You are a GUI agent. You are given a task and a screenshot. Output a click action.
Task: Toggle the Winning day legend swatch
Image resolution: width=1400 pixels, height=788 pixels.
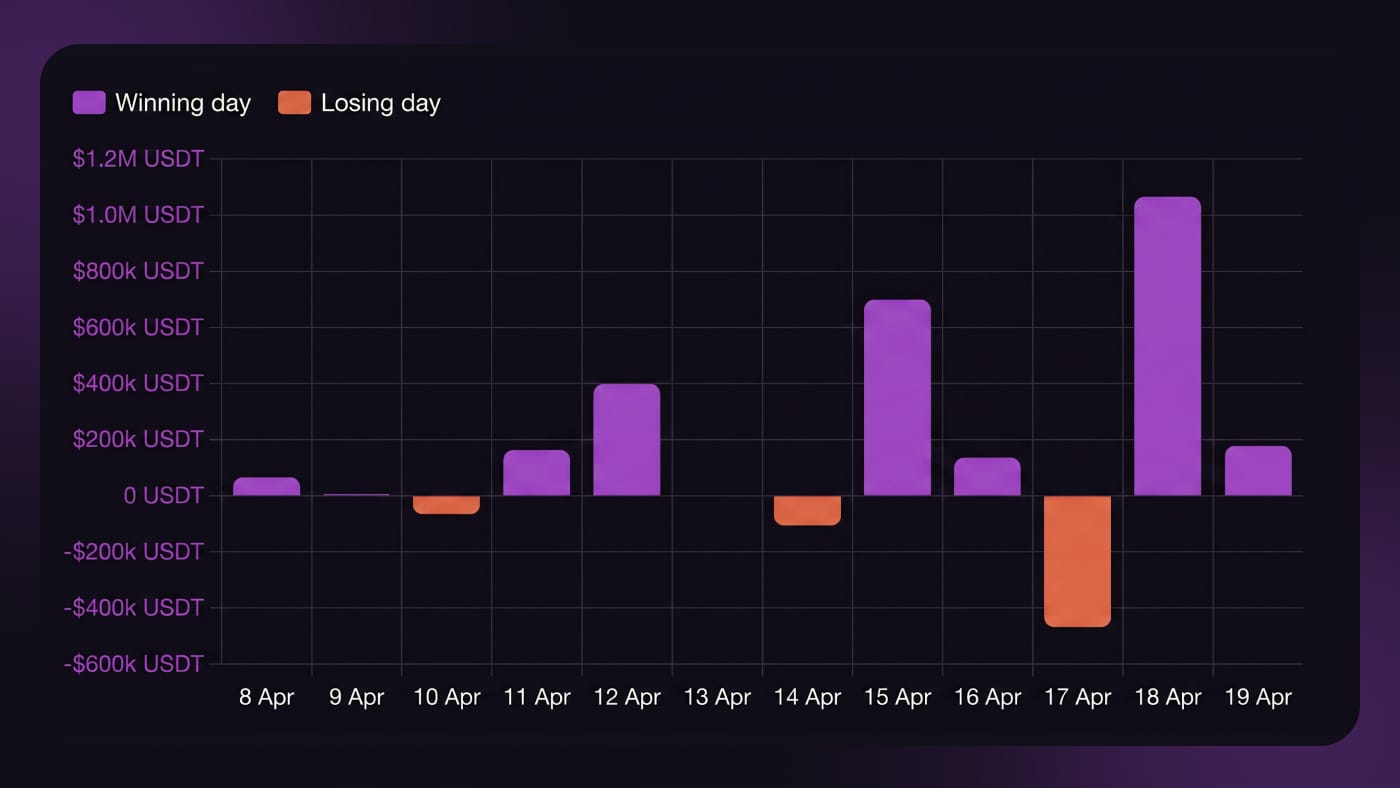click(x=89, y=102)
